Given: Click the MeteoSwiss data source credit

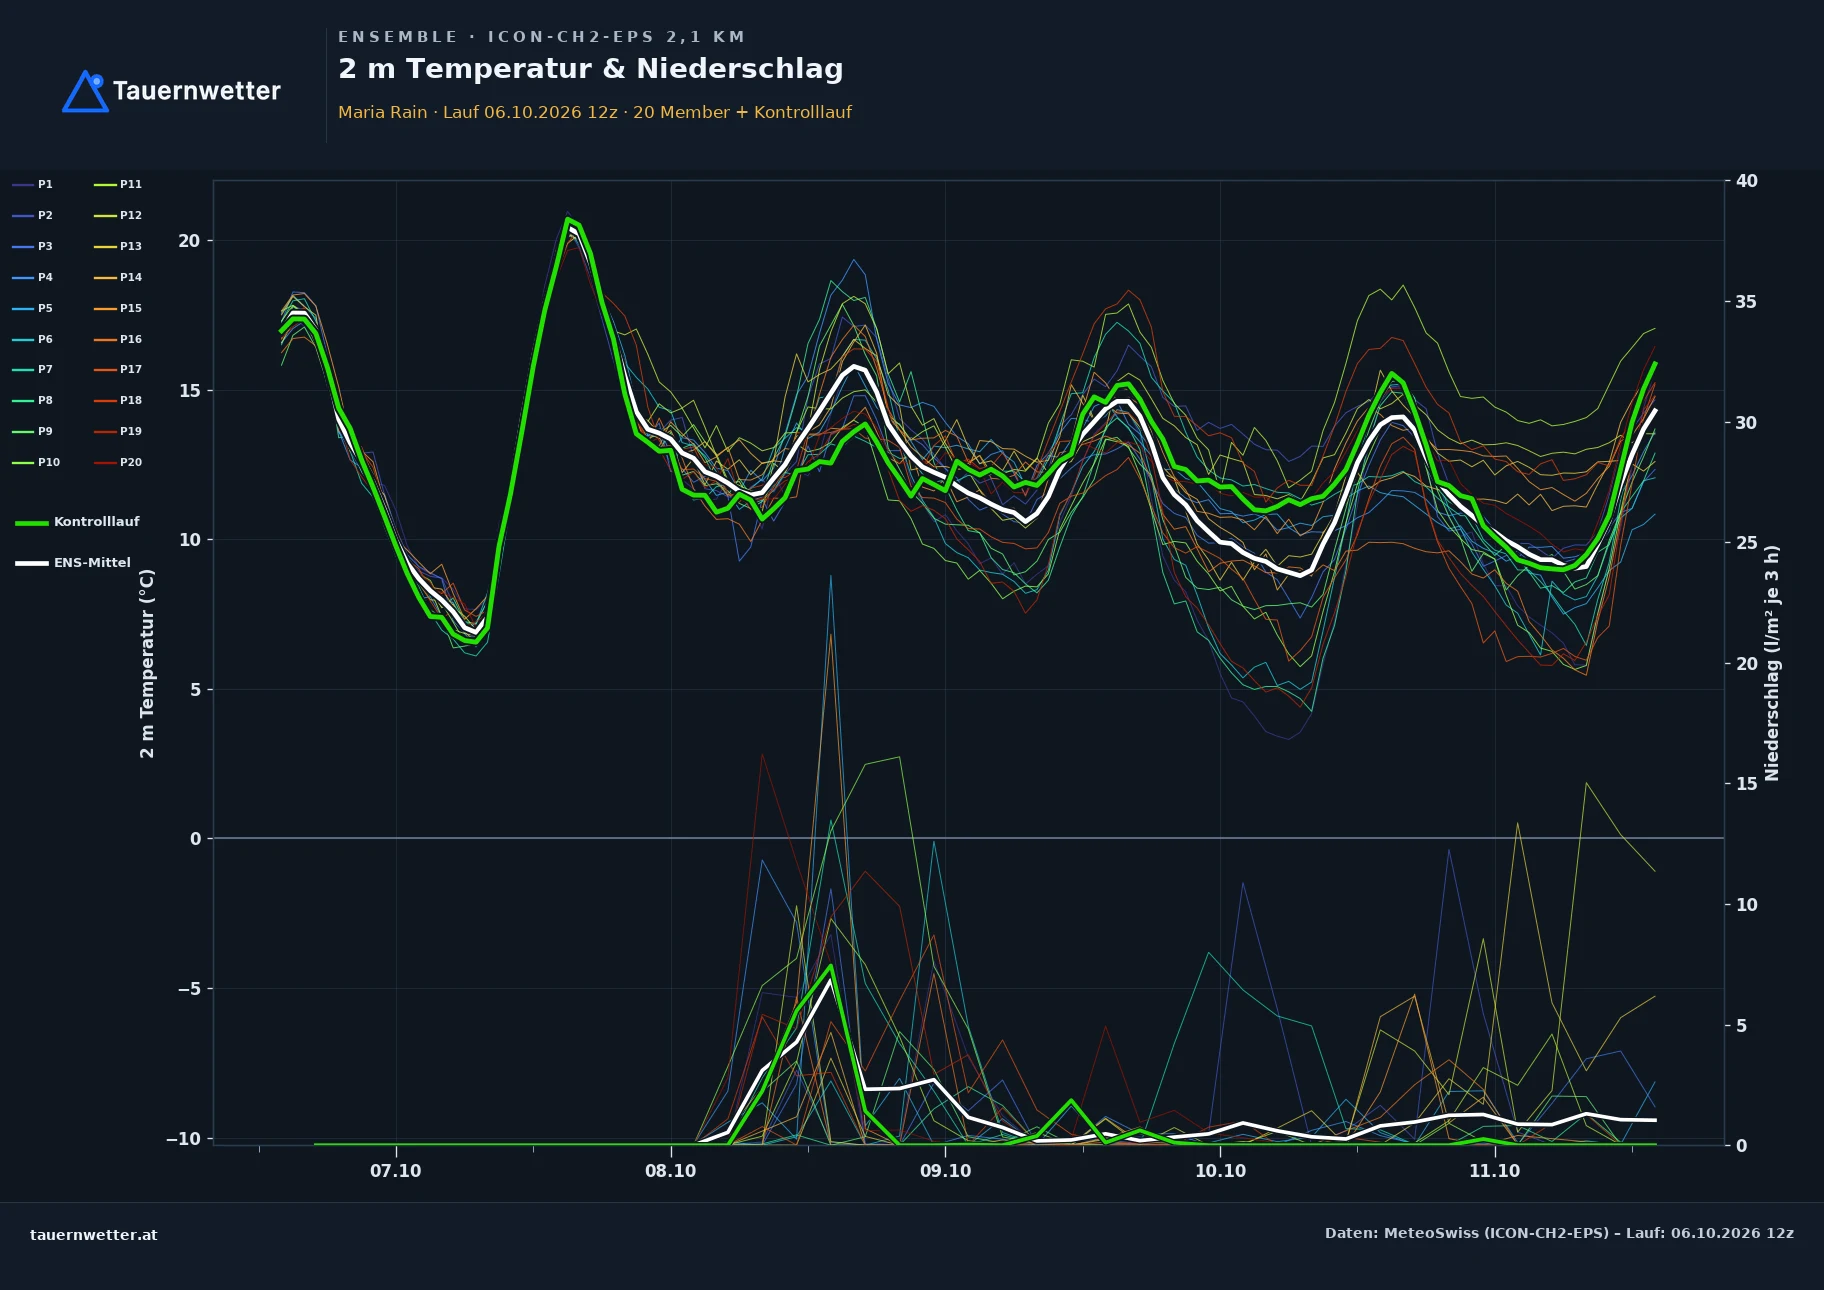Looking at the screenshot, I should tap(1559, 1233).
